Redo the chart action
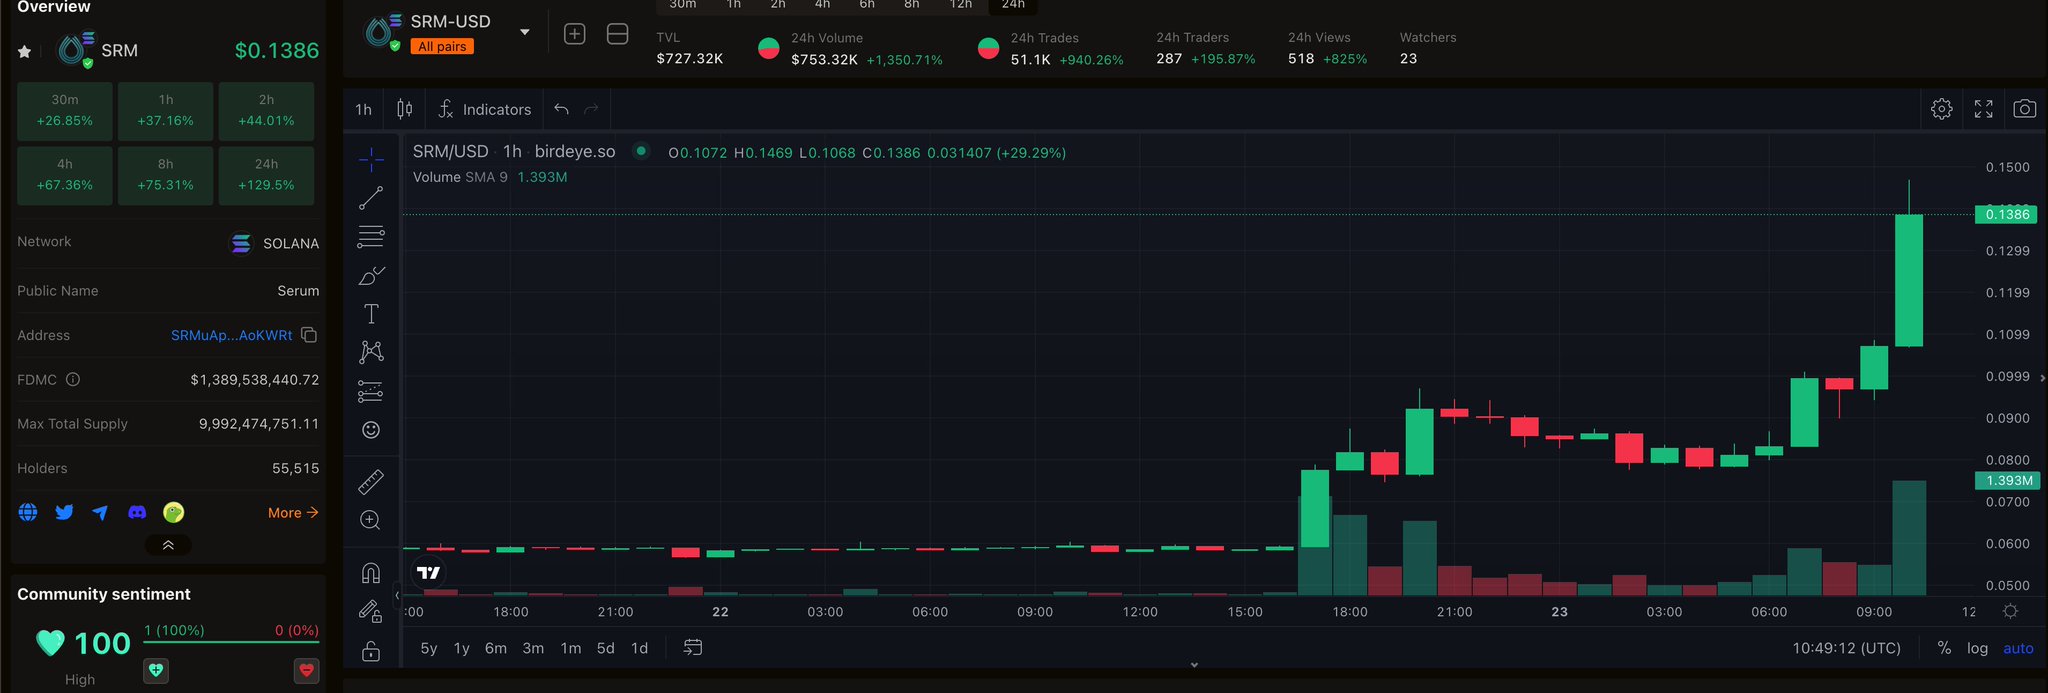Screen dimensions: 2048x693 (x=591, y=109)
